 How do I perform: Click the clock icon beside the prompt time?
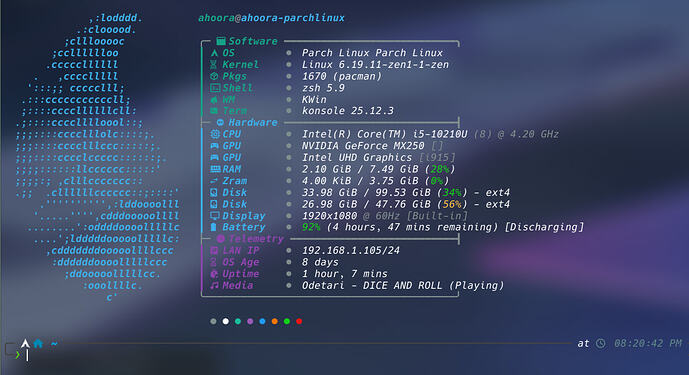click(600, 343)
